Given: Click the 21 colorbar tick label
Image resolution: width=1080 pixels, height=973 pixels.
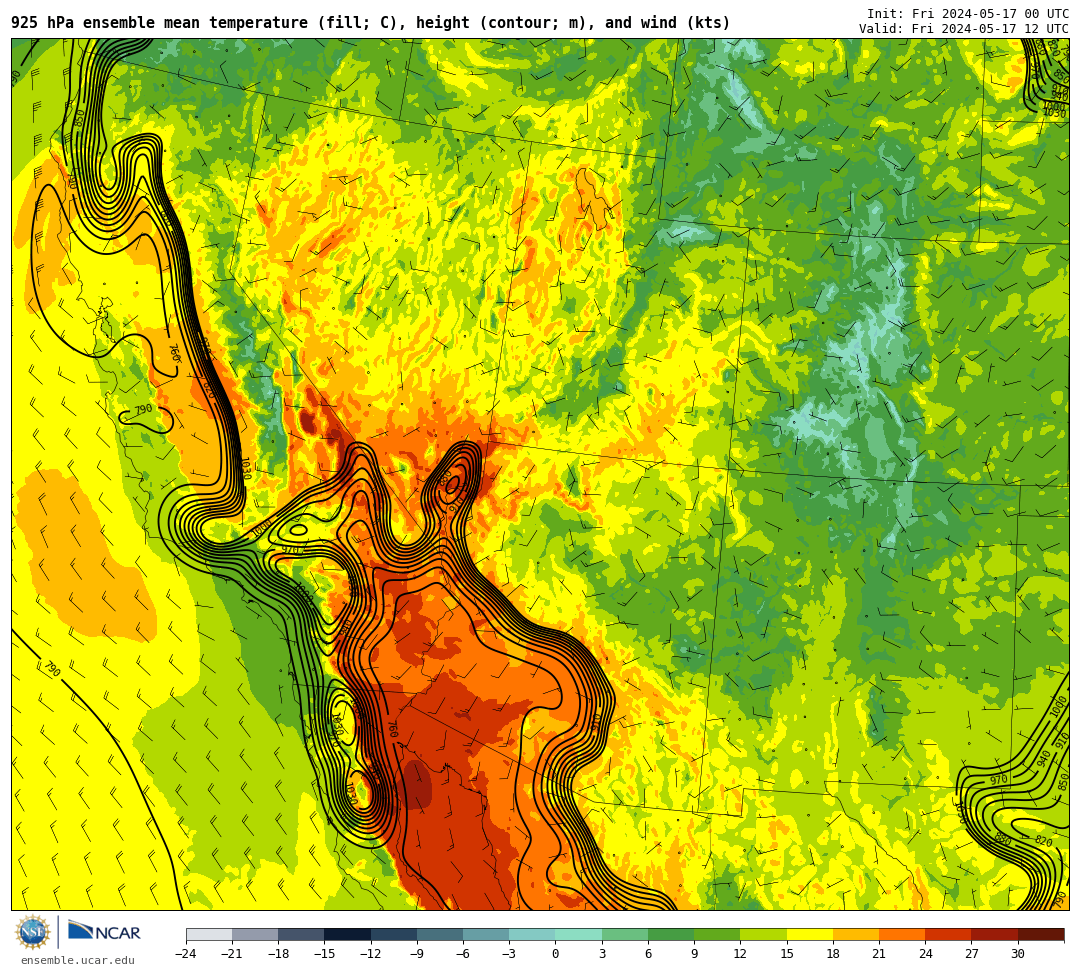Looking at the screenshot, I should pos(879,954).
